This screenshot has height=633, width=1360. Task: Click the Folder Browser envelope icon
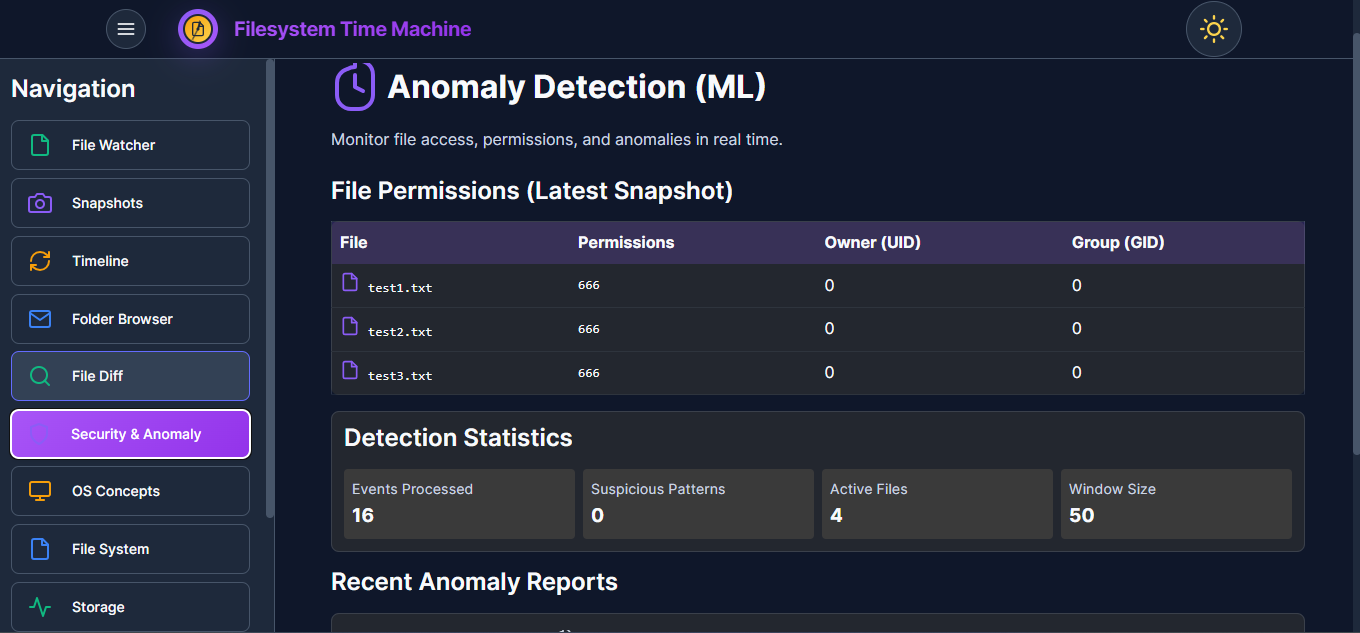(40, 319)
